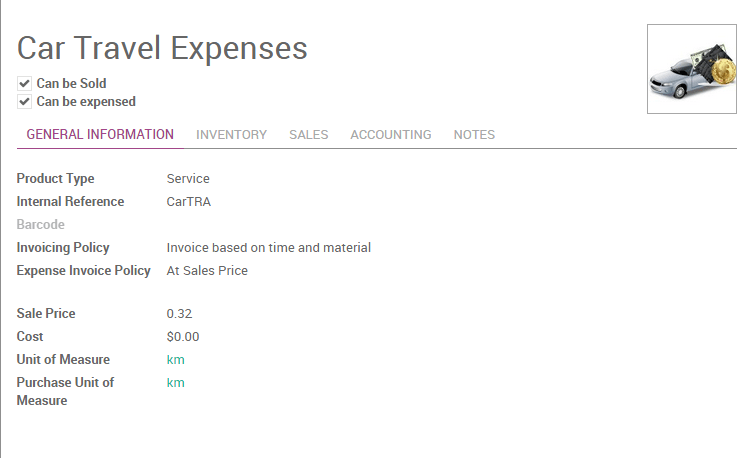Viewport: 753px width, 458px height.
Task: Select the CarTRA internal reference value
Action: [x=189, y=202]
